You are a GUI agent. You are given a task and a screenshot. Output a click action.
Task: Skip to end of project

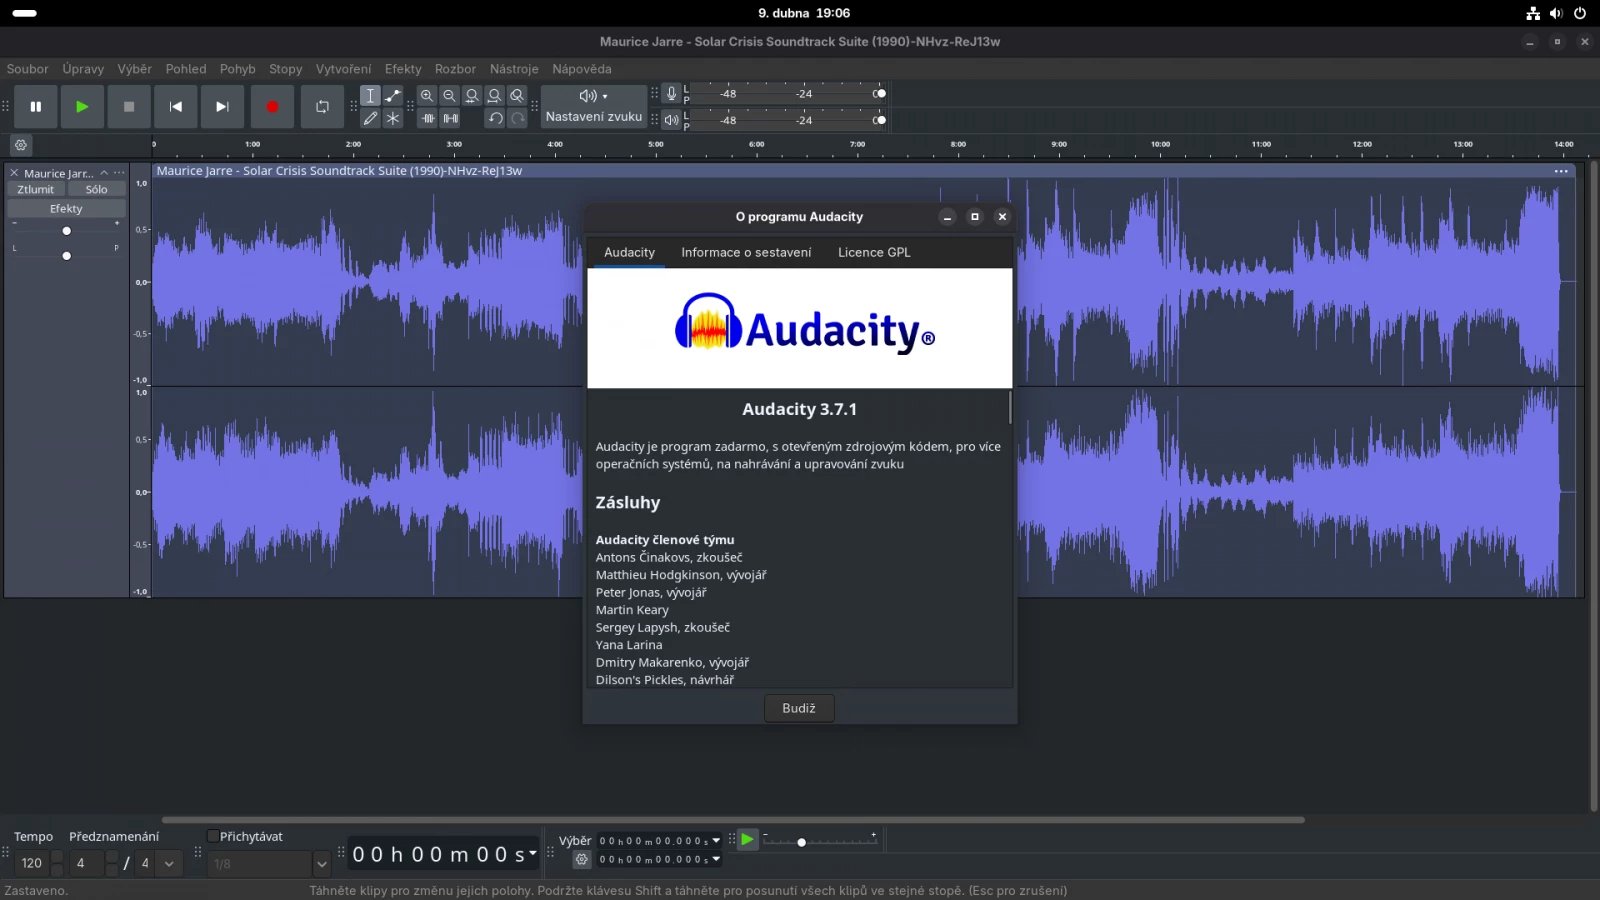(x=222, y=107)
